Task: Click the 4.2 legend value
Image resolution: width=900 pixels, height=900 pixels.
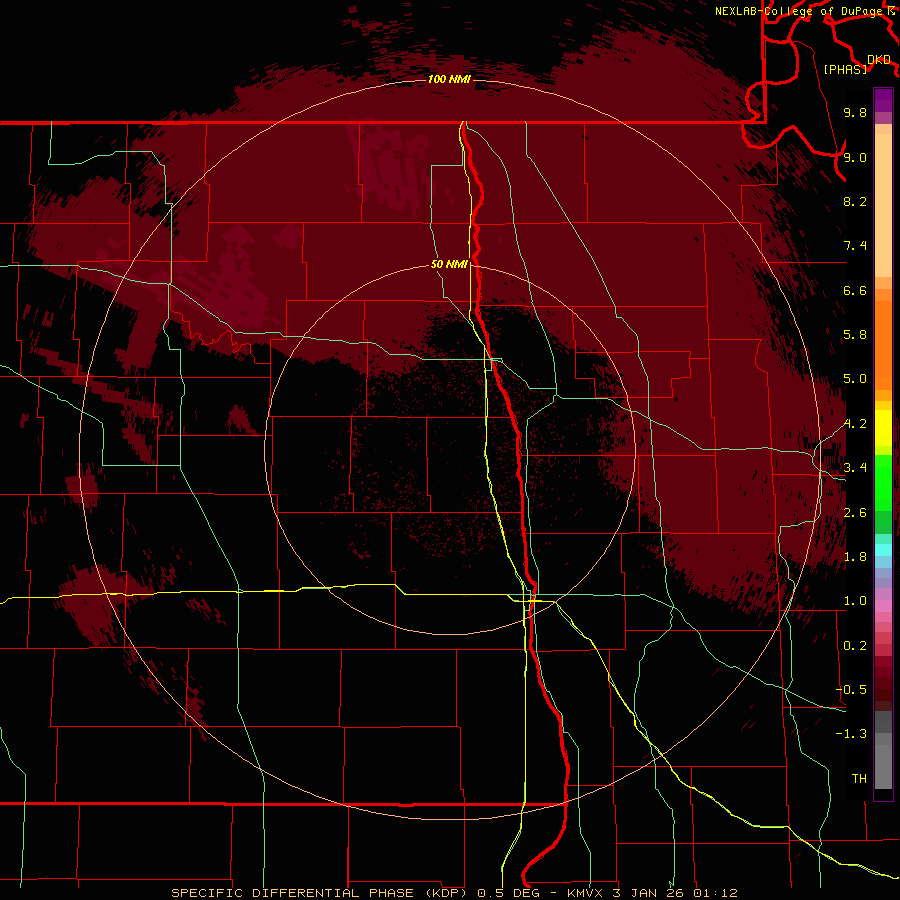Action: [855, 424]
